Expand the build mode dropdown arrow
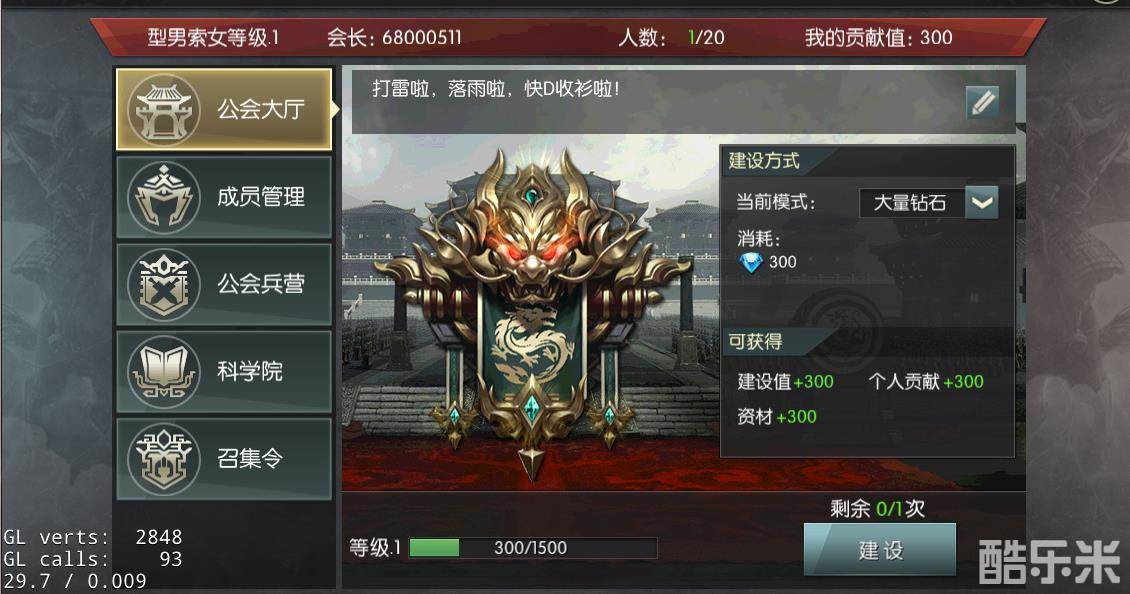 point(982,203)
